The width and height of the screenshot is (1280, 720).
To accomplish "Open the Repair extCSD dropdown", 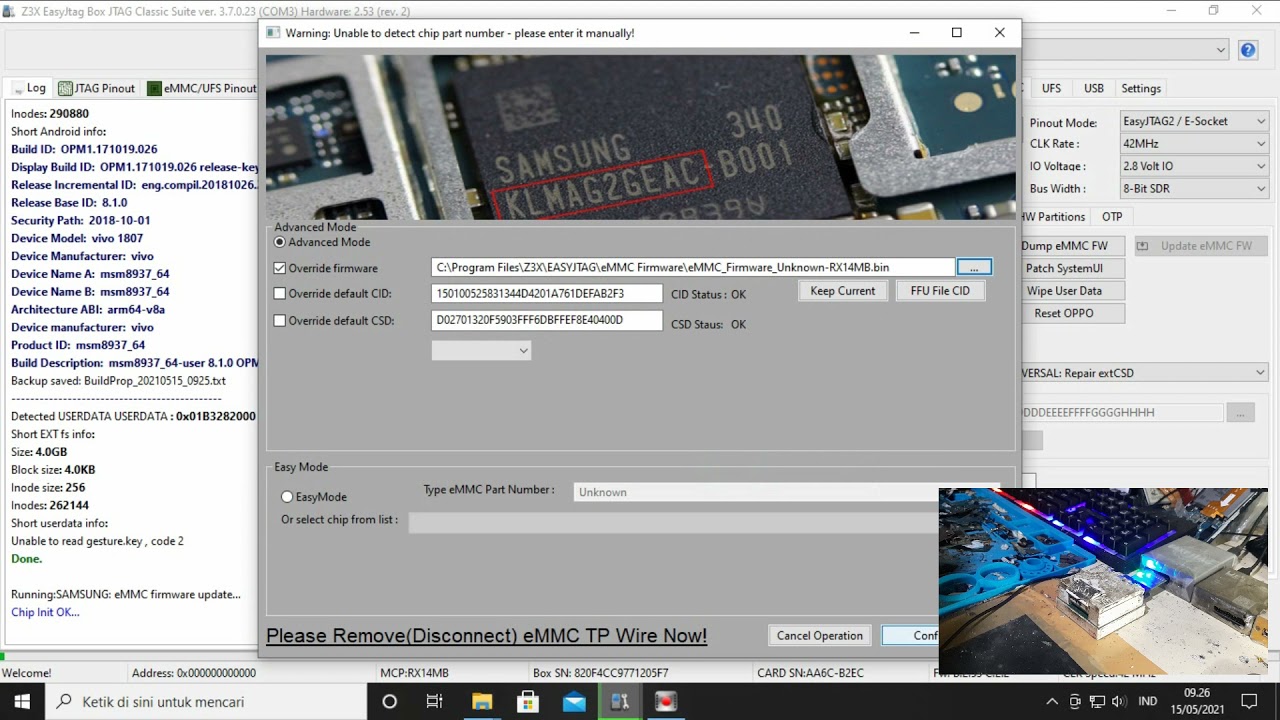I will pos(1143,373).
